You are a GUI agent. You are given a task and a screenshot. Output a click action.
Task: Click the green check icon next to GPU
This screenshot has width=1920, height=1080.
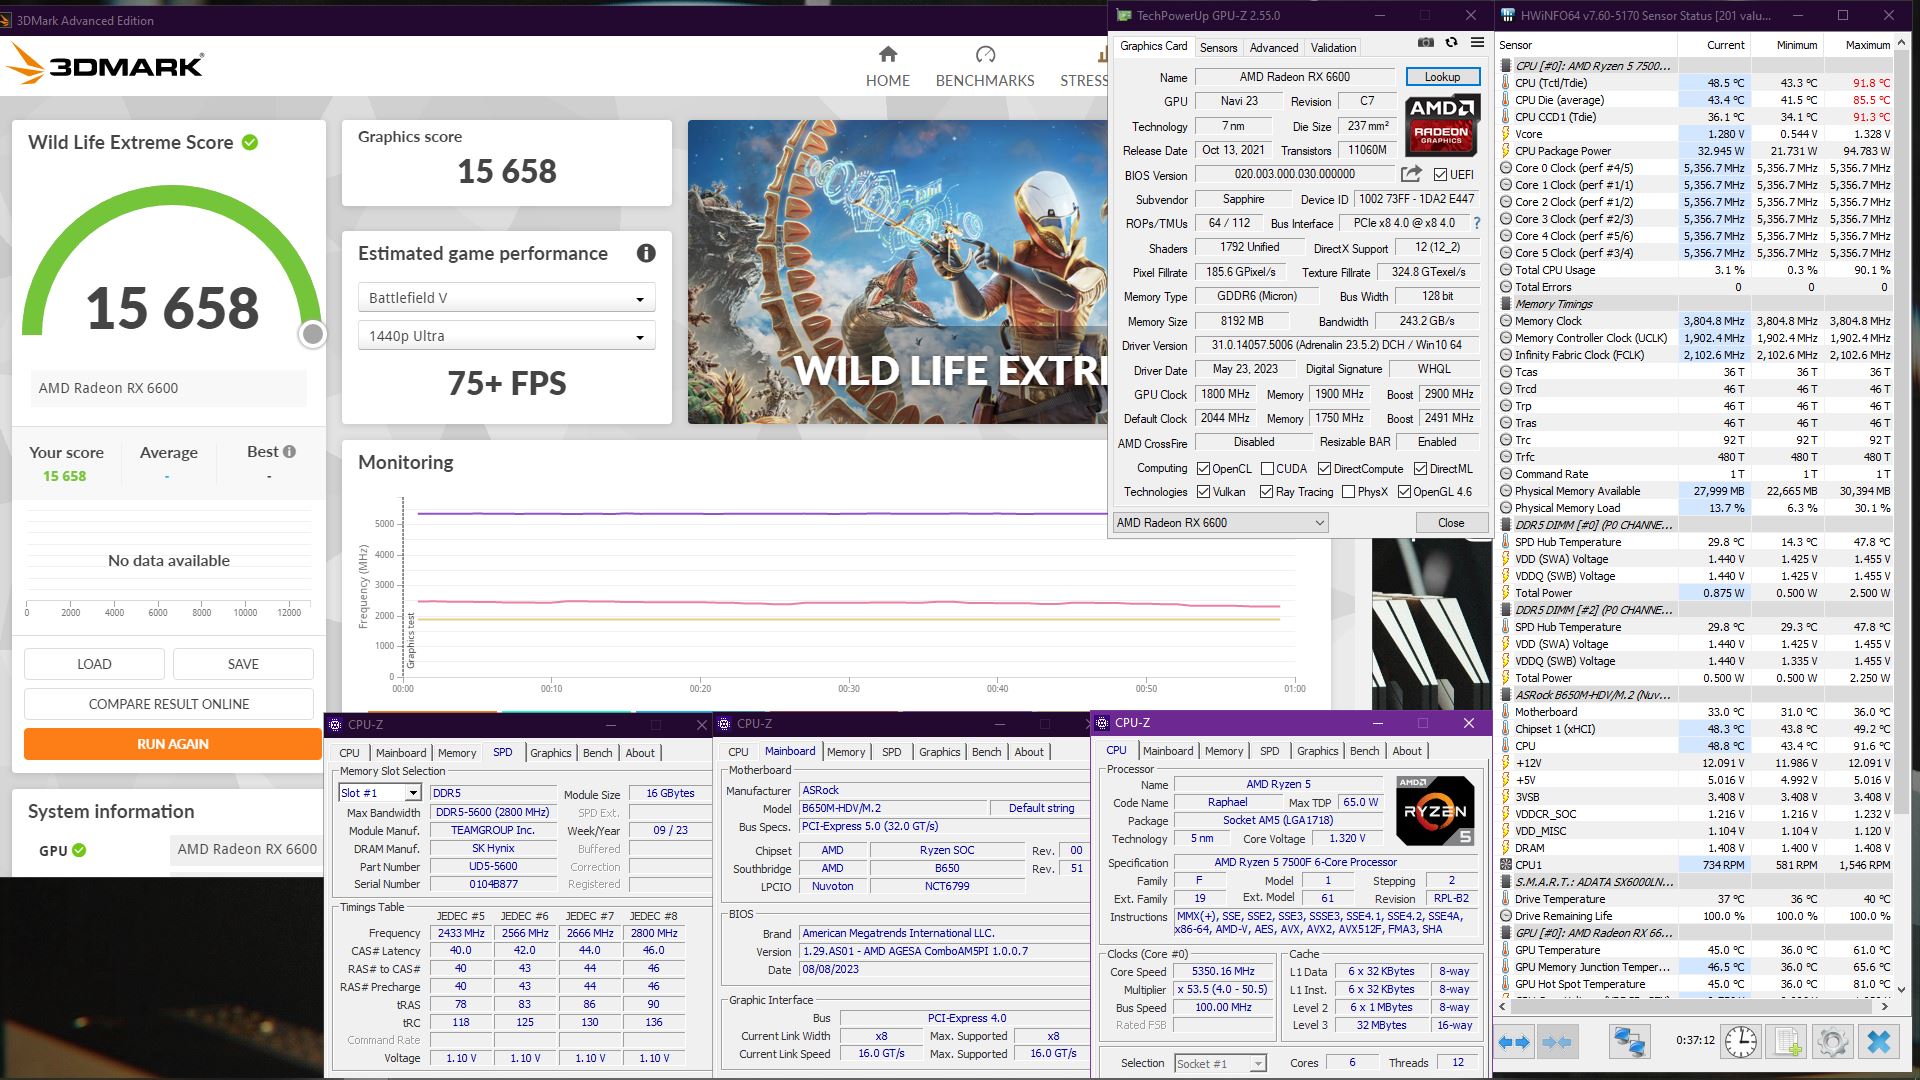(79, 851)
